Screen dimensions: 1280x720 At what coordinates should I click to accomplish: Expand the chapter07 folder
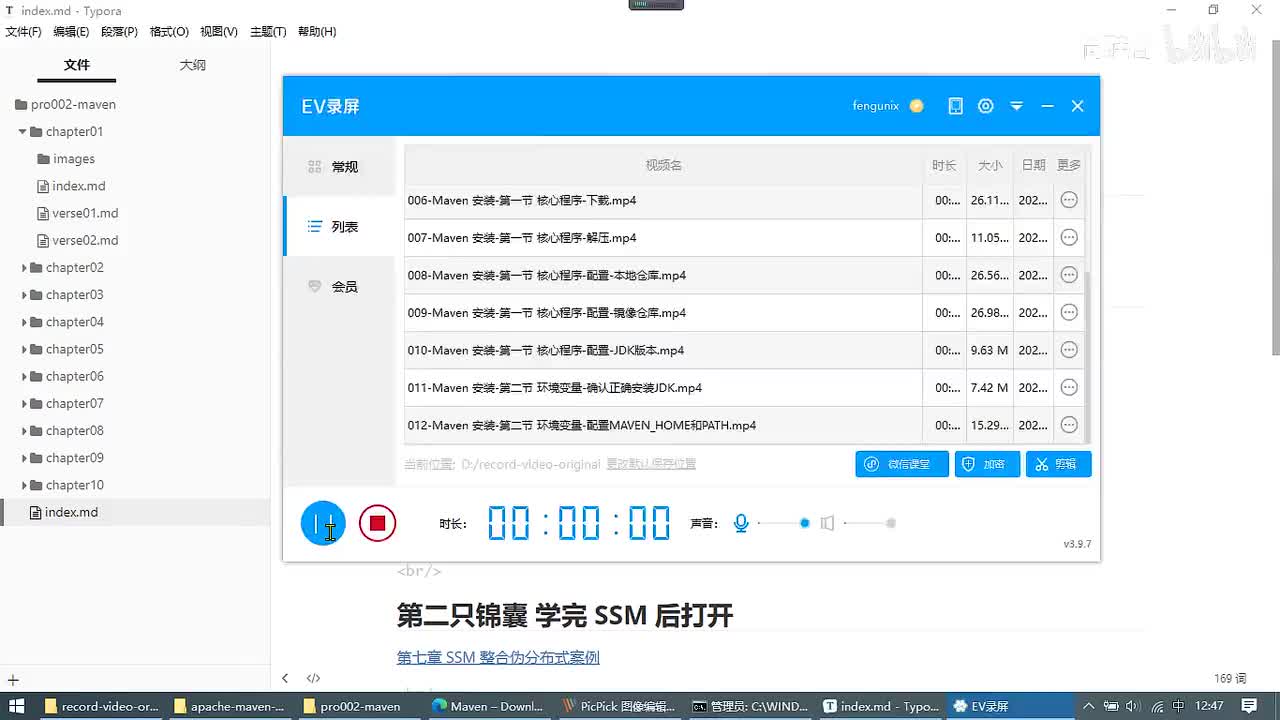click(x=24, y=404)
